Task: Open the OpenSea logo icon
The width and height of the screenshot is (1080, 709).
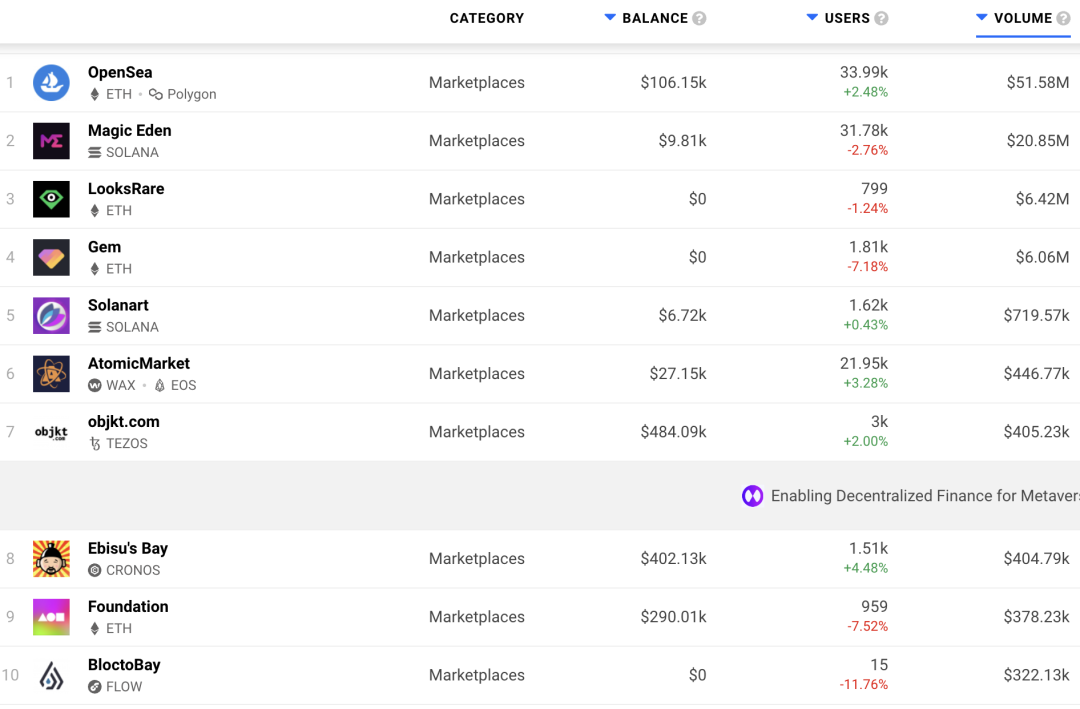Action: pyautogui.click(x=51, y=83)
